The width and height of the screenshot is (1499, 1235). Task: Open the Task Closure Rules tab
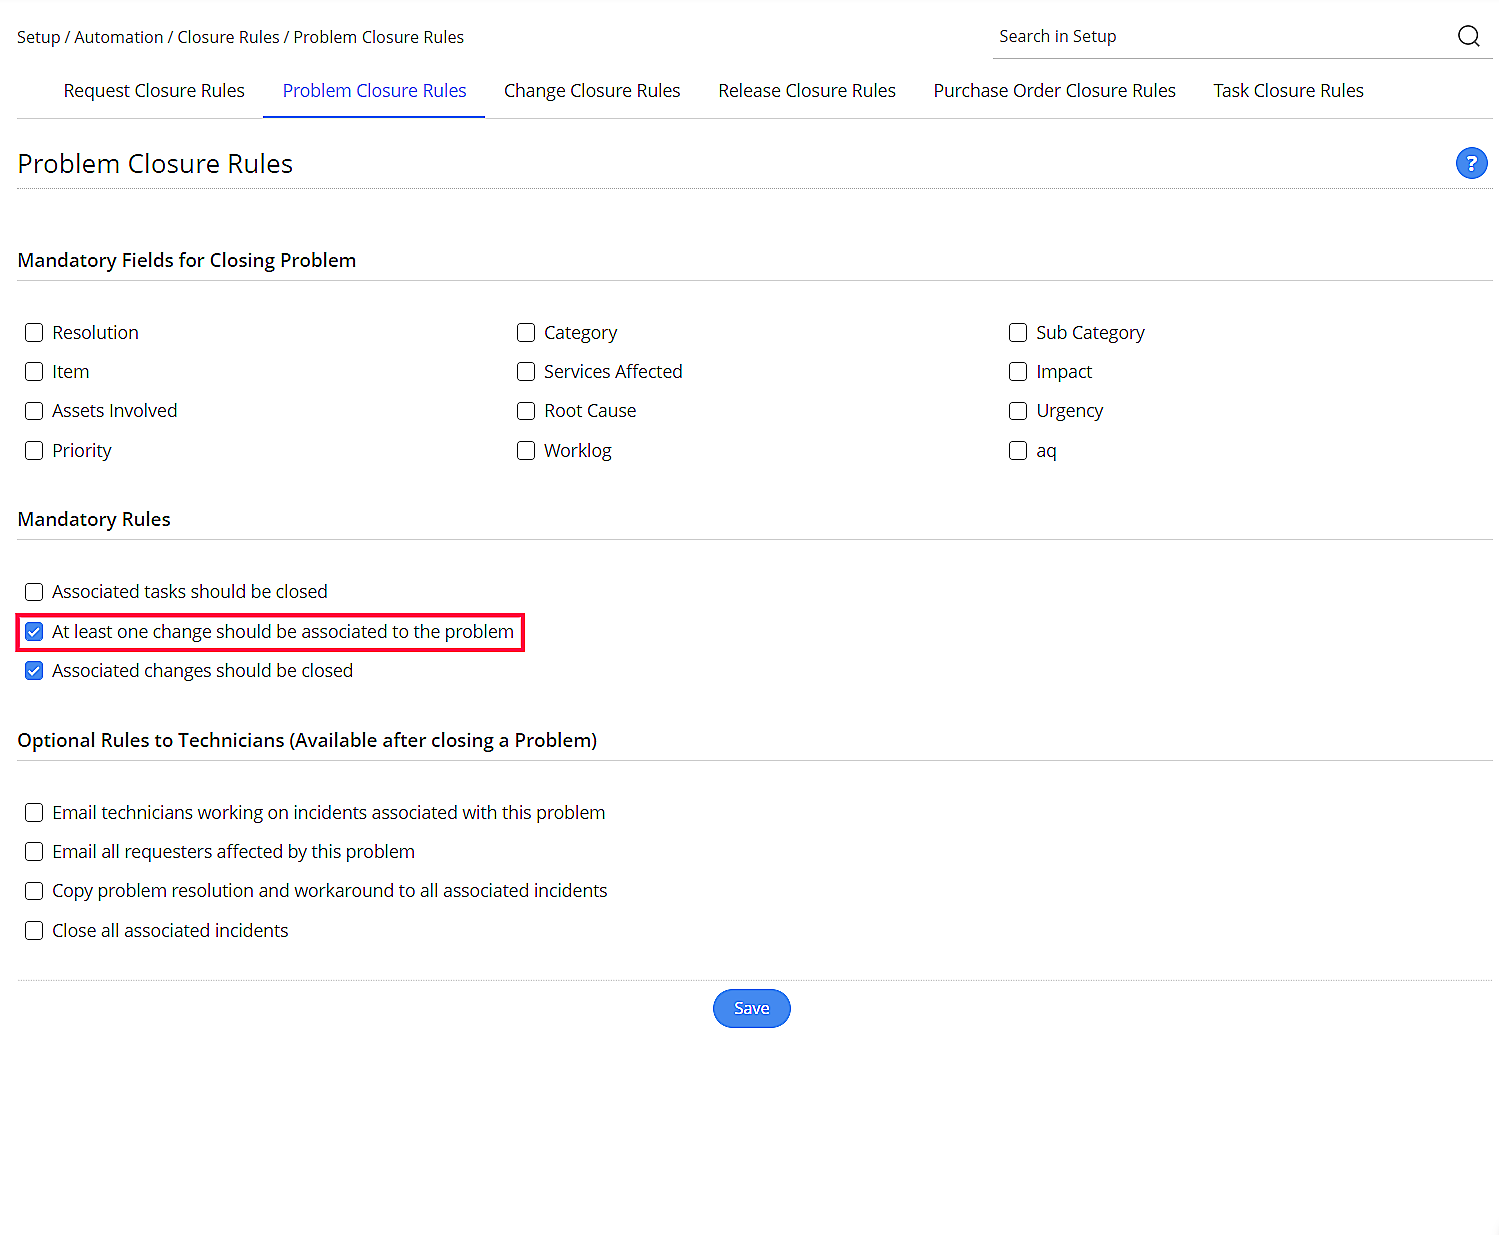point(1288,91)
